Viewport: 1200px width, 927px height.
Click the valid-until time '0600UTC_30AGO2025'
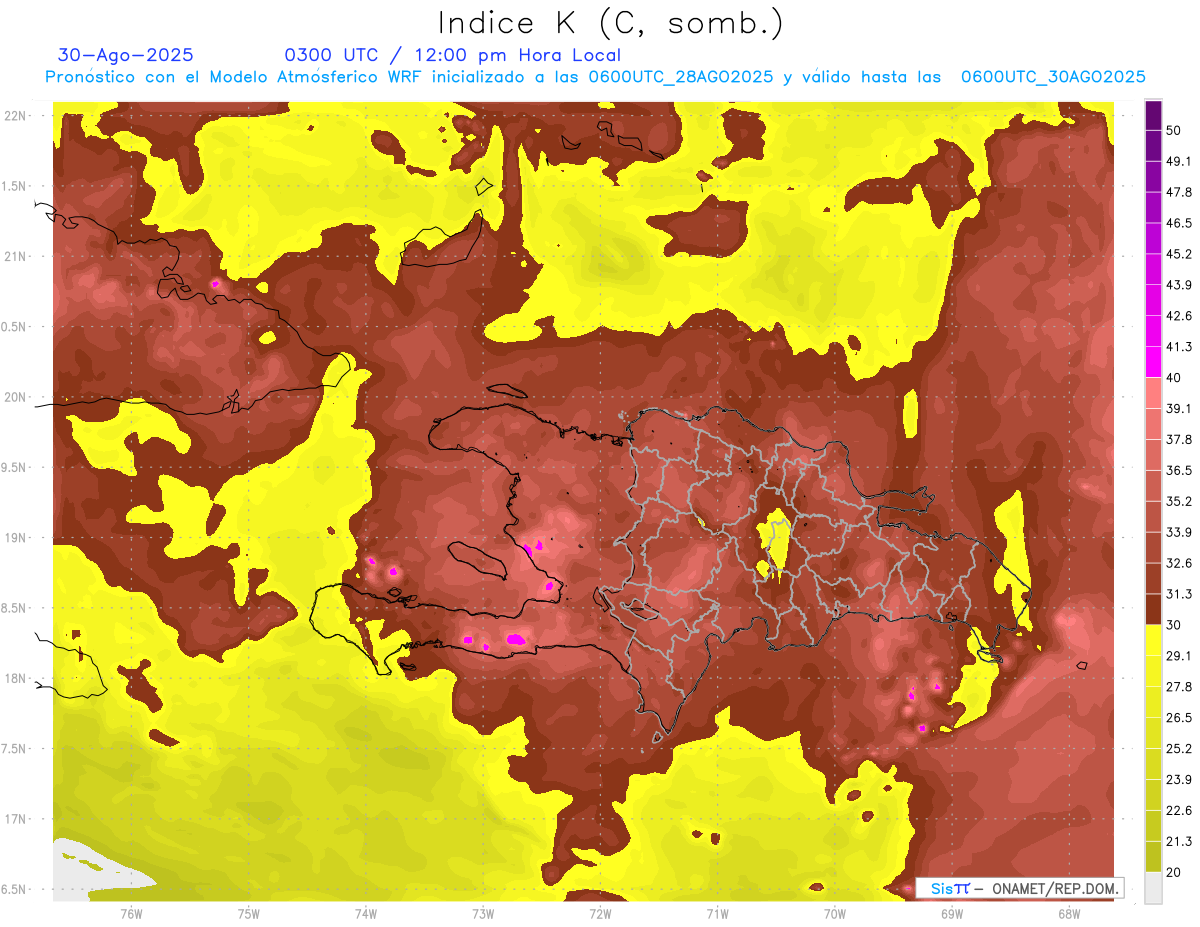tap(1053, 77)
